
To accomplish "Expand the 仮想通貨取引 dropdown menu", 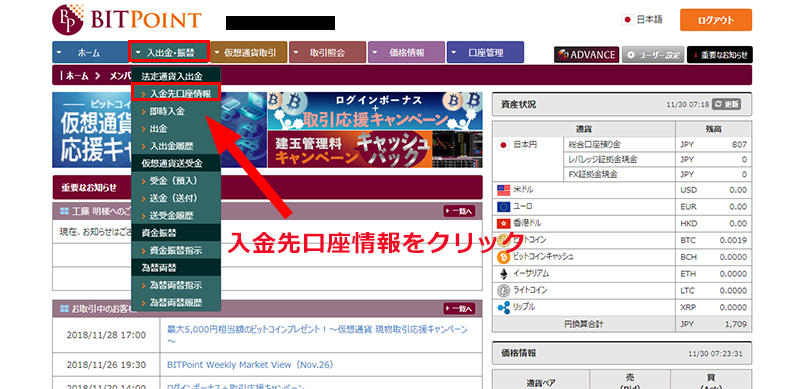I will (x=249, y=53).
